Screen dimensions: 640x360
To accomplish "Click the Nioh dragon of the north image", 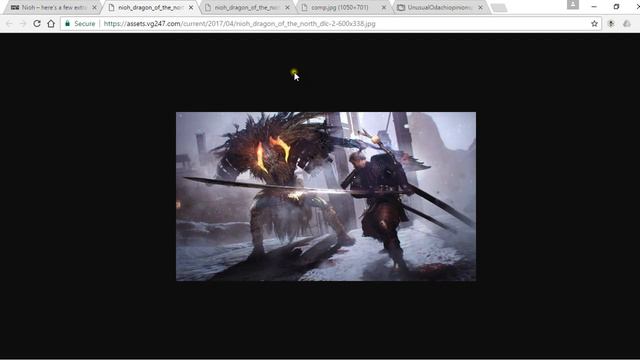I will click(x=326, y=196).
